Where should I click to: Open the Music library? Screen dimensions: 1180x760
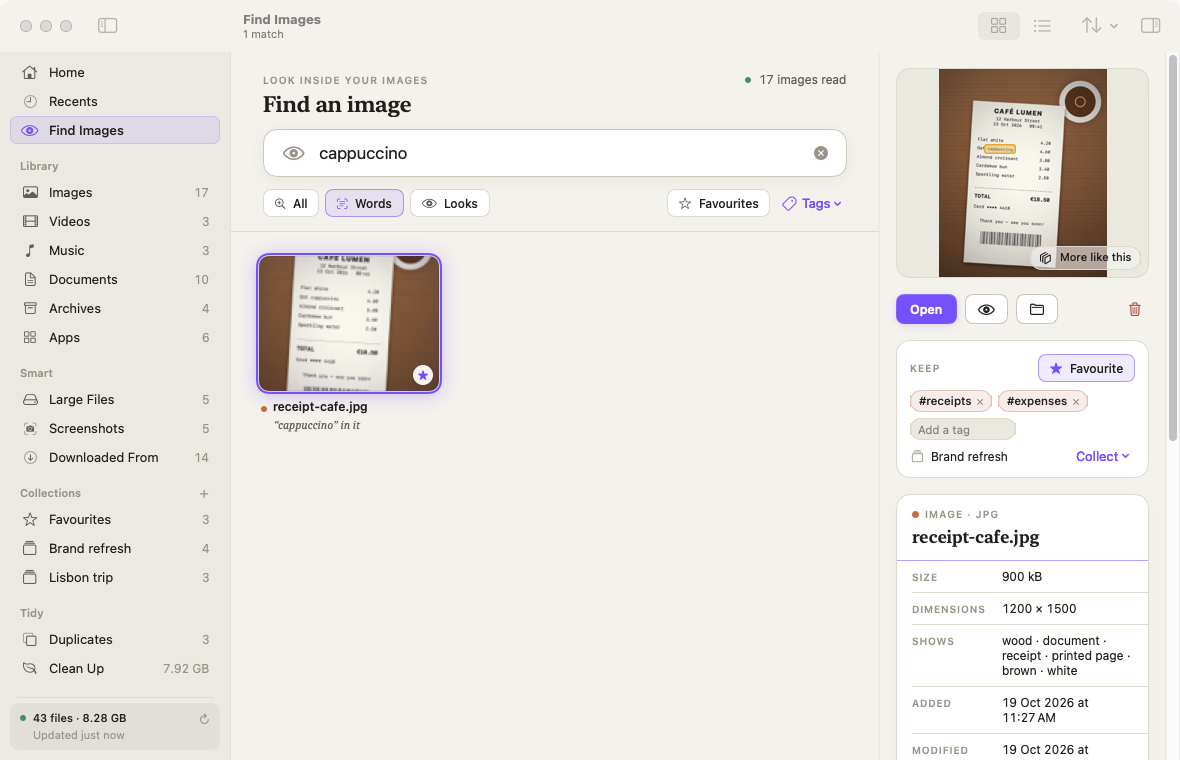115,251
